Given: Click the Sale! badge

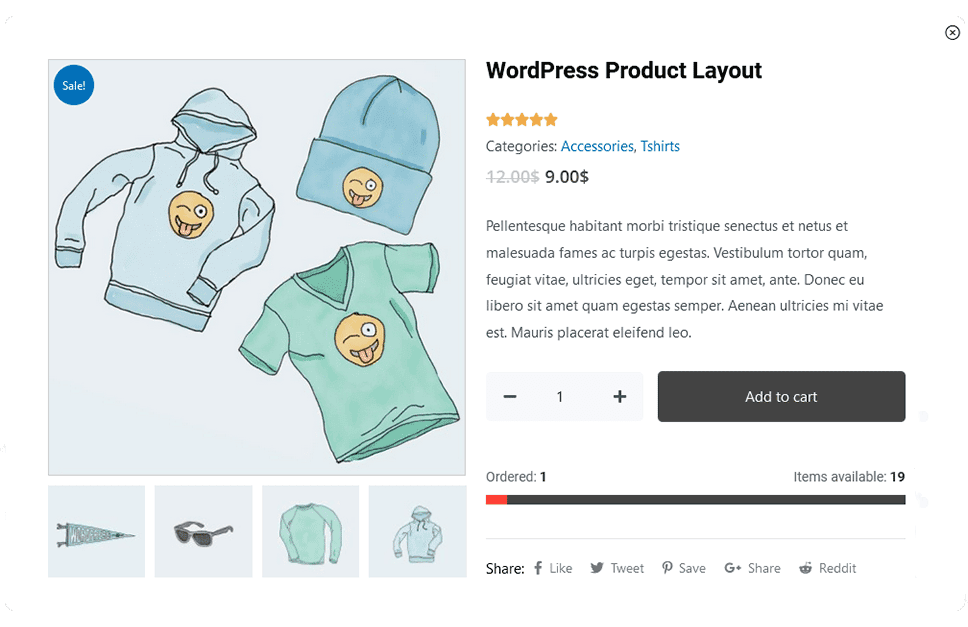Looking at the screenshot, I should (74, 86).
